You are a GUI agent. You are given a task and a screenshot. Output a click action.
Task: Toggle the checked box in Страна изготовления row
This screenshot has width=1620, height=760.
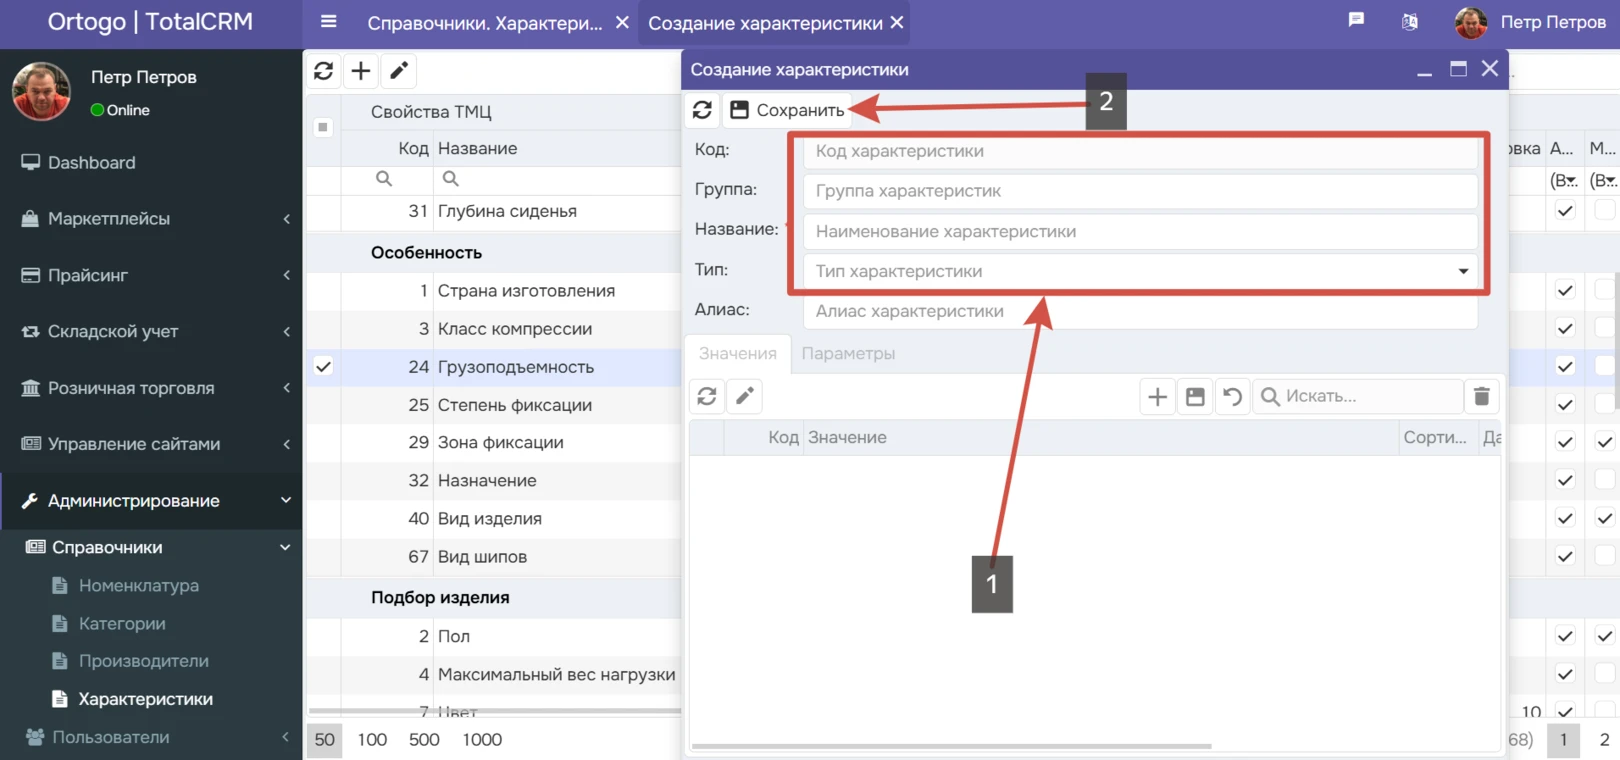(1565, 290)
